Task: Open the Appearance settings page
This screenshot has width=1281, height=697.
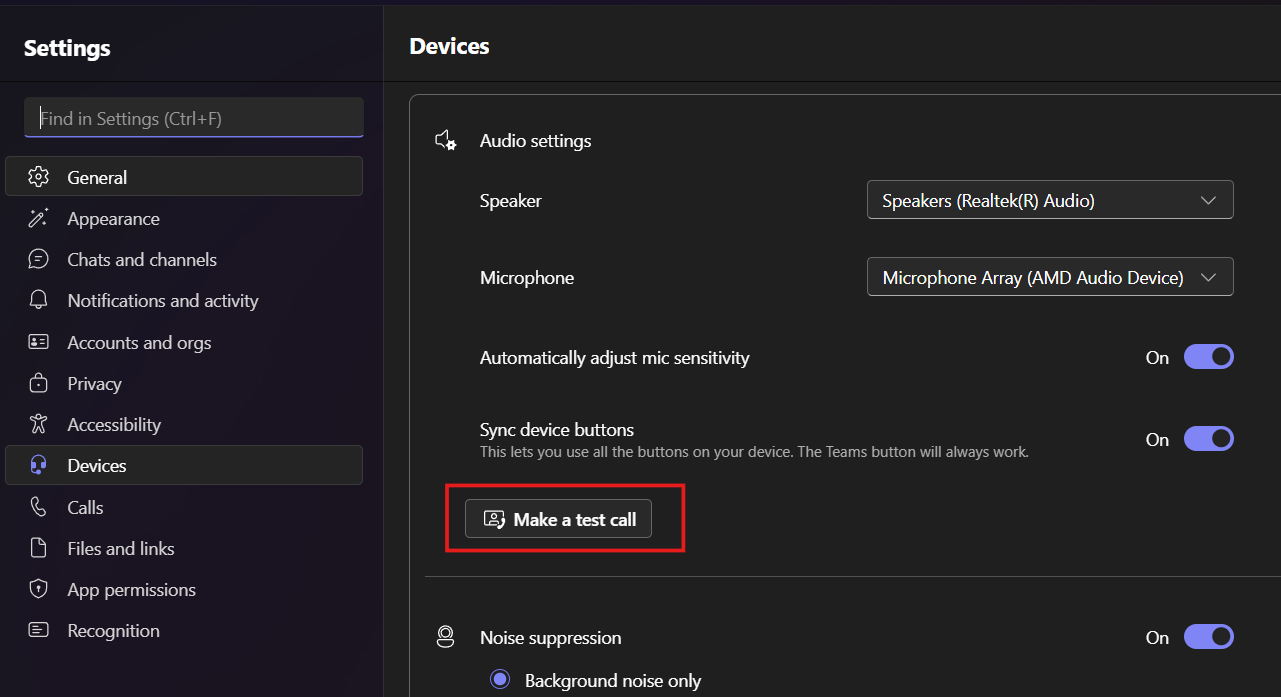Action: pos(184,218)
